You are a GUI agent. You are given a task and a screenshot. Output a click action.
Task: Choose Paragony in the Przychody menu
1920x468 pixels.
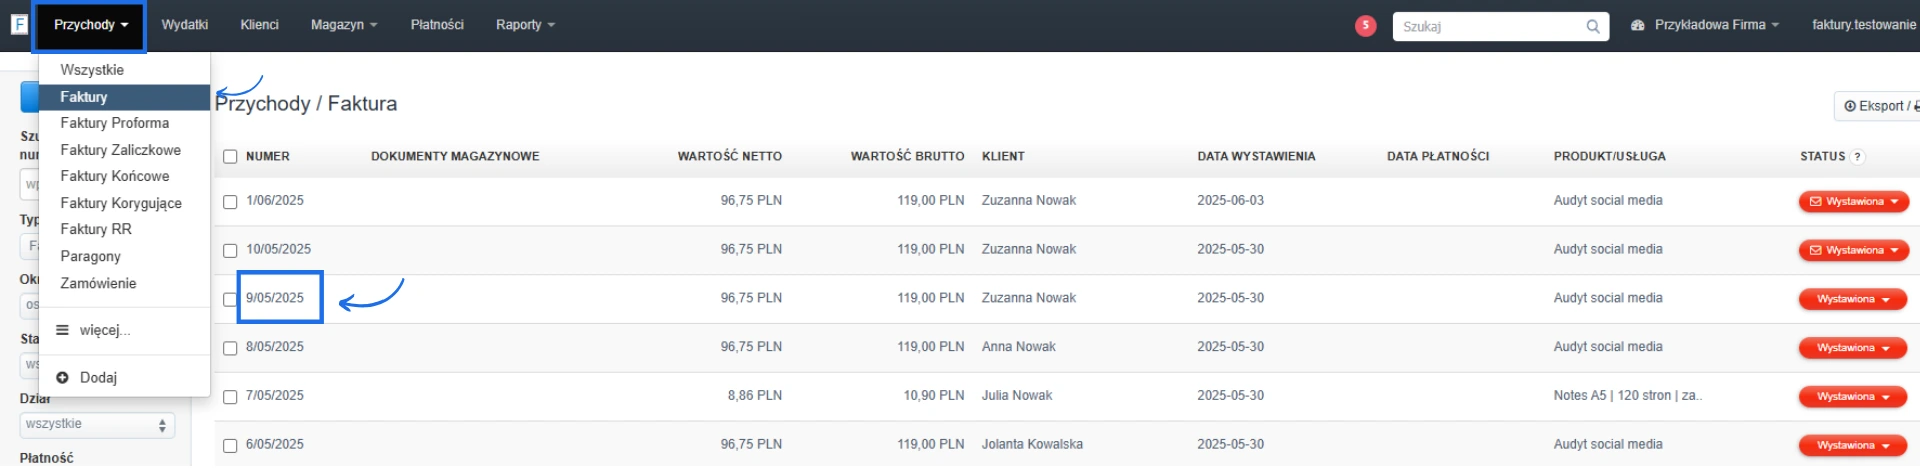(x=90, y=256)
